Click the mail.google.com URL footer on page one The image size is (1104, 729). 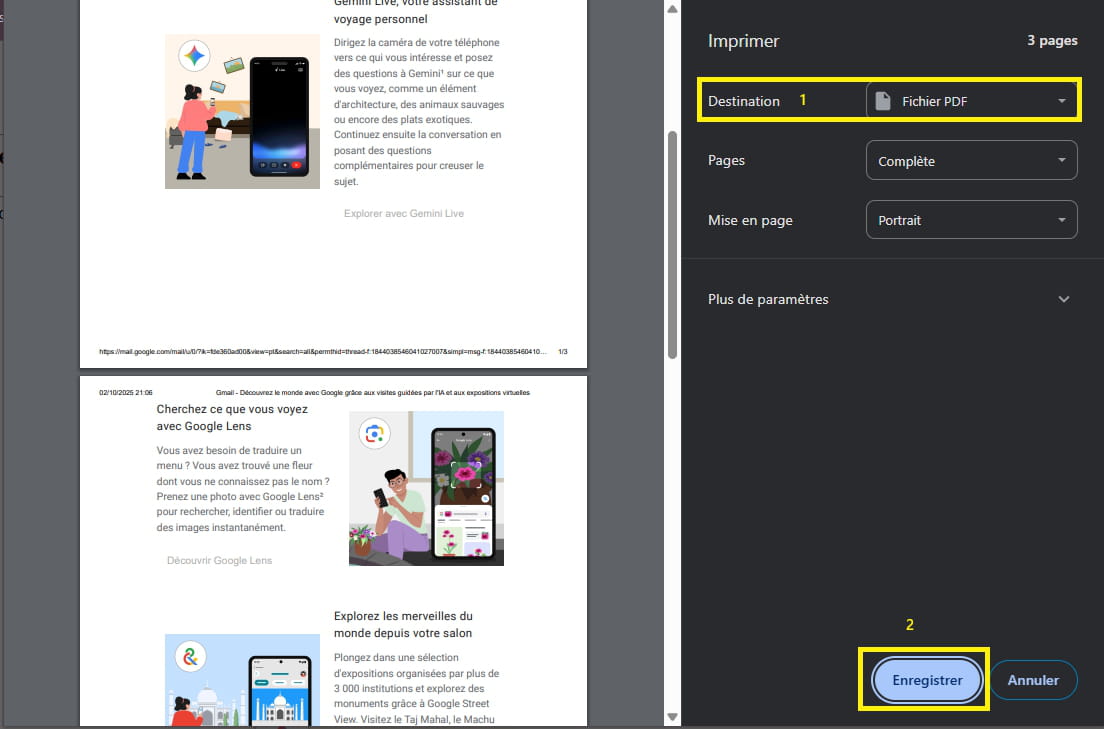coord(322,351)
